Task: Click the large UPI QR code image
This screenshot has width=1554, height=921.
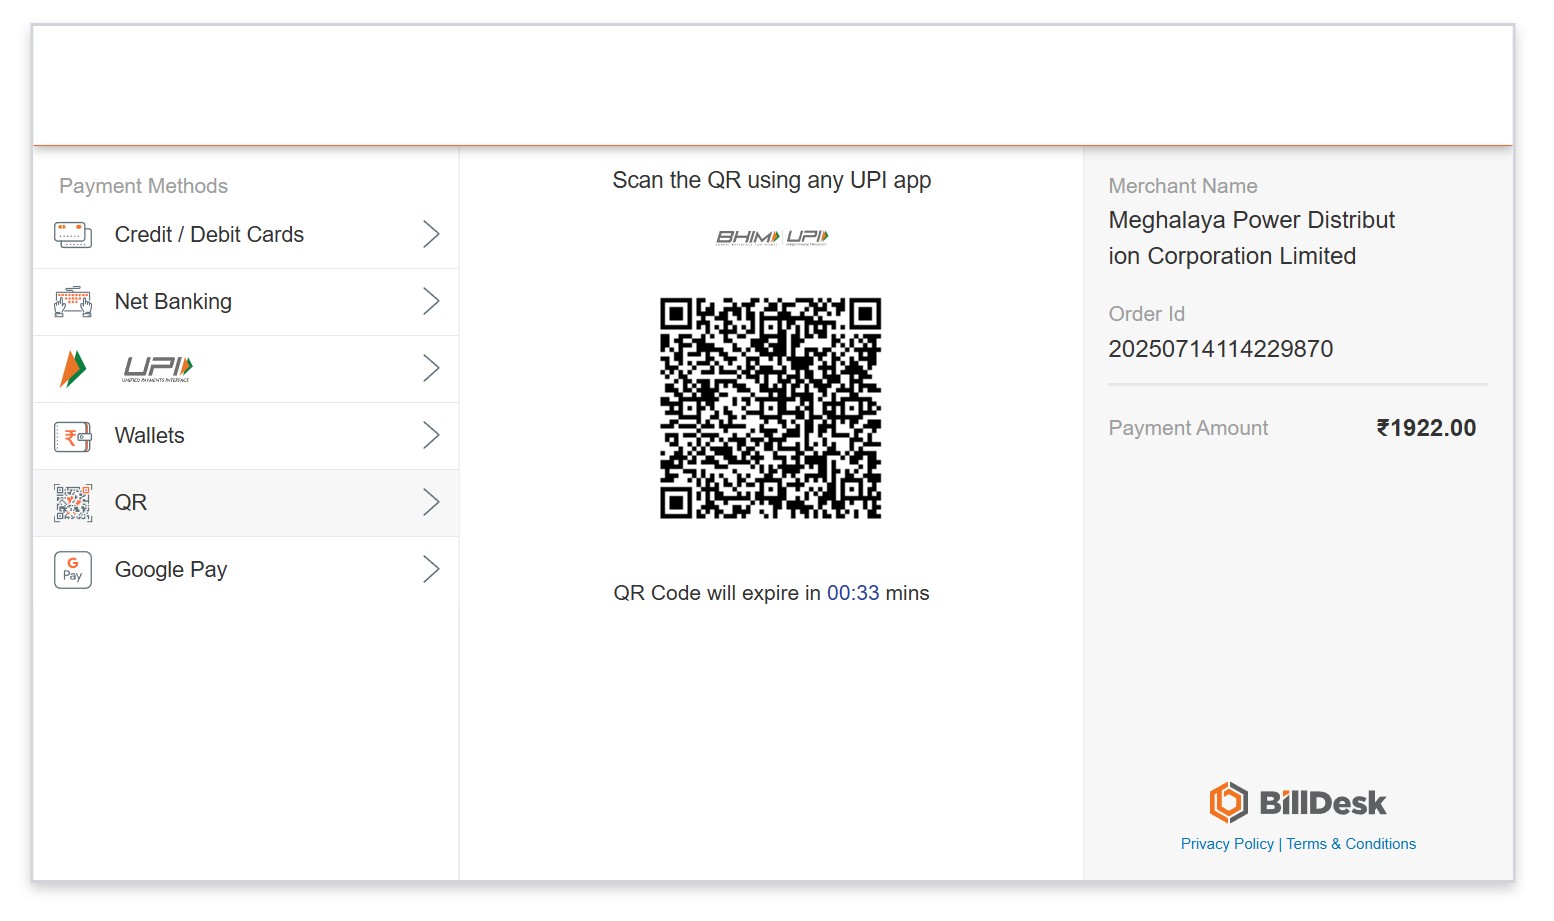Action: [x=770, y=408]
